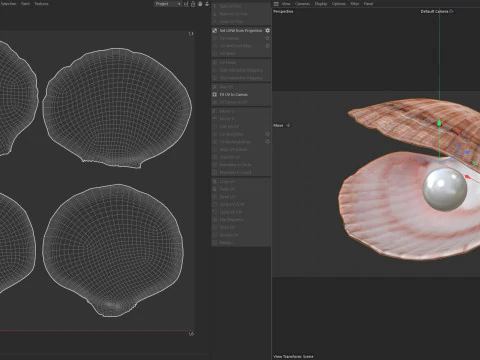This screenshot has width=480, height=360.
Task: Click the View Transform: Scene status text
Action: [293, 356]
